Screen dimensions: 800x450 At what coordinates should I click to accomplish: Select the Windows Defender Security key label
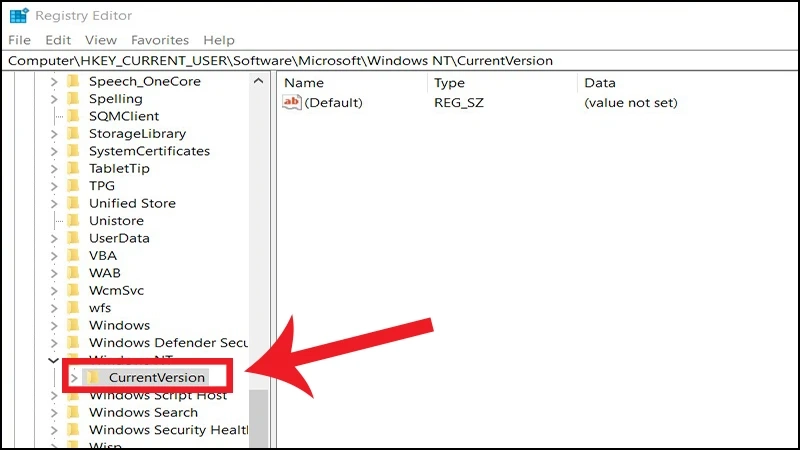(x=168, y=342)
